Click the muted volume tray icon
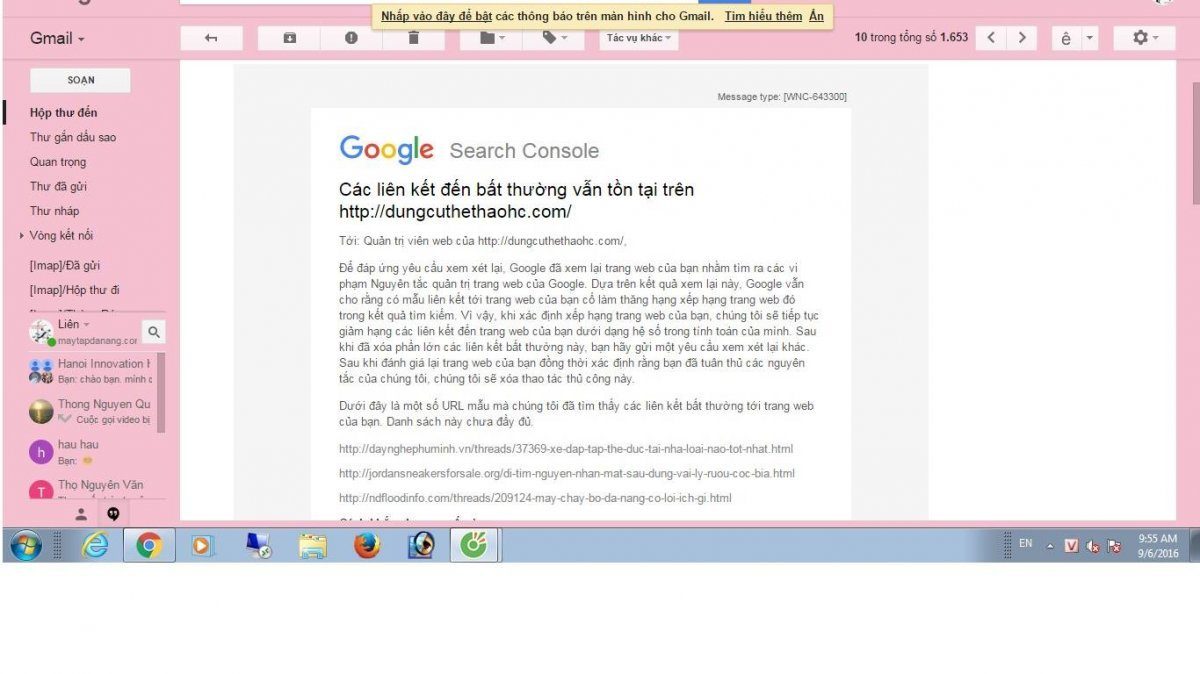This screenshot has height=674, width=1200. (1093, 546)
